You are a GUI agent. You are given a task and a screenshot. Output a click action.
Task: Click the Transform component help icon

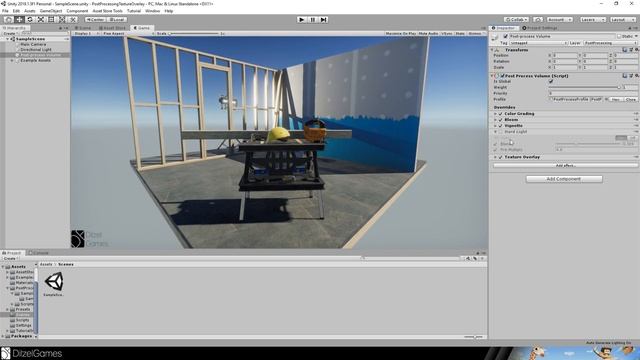[624, 50]
